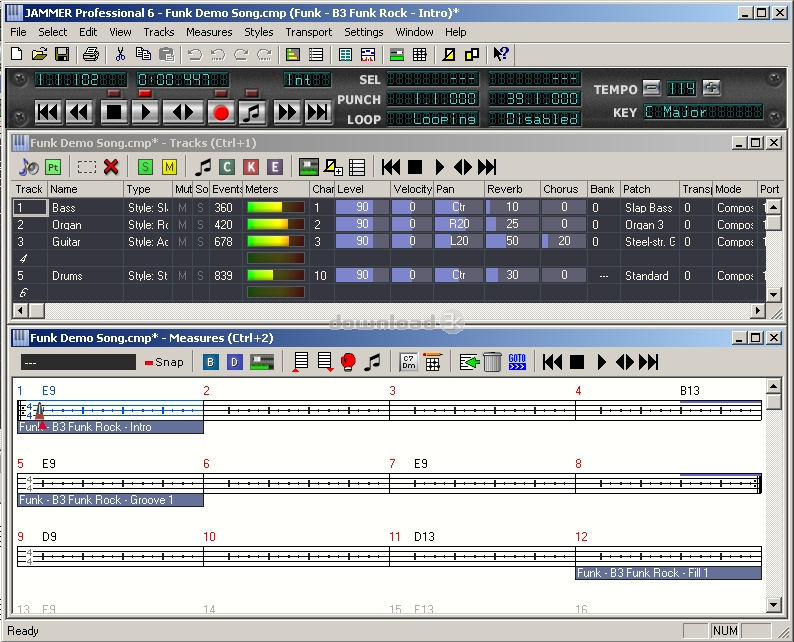Open the File menu
794x642 pixels.
coord(18,32)
